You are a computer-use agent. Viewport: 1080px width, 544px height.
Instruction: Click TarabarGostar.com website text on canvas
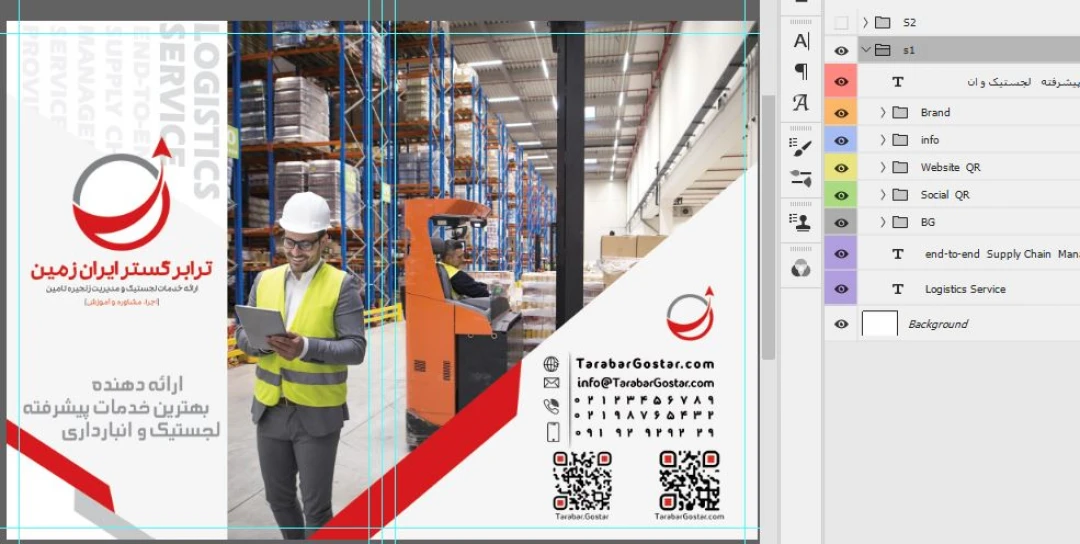coord(645,364)
